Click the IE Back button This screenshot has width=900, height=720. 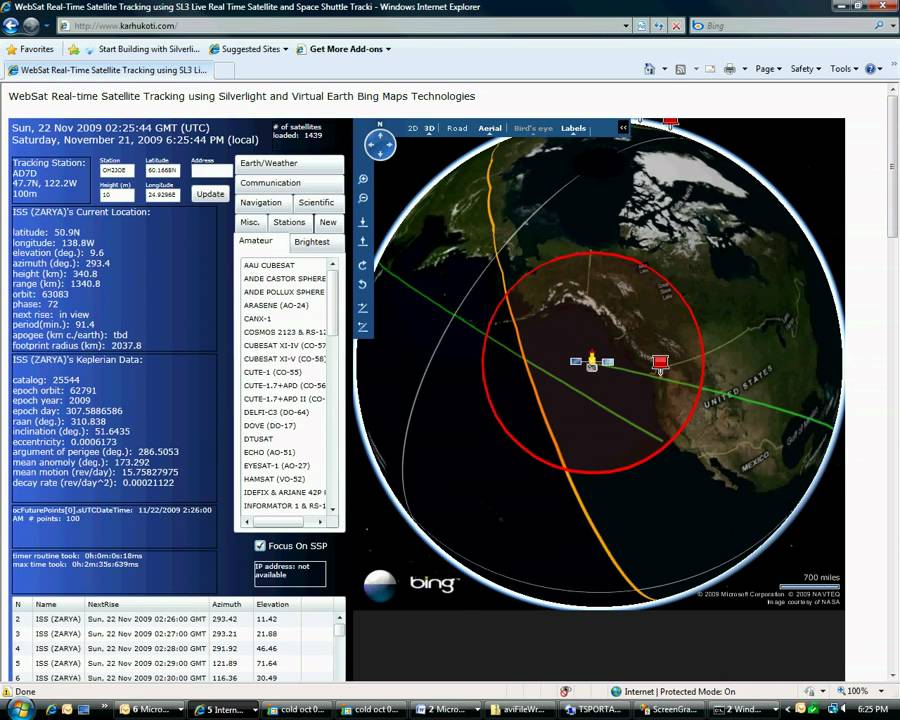(11, 25)
